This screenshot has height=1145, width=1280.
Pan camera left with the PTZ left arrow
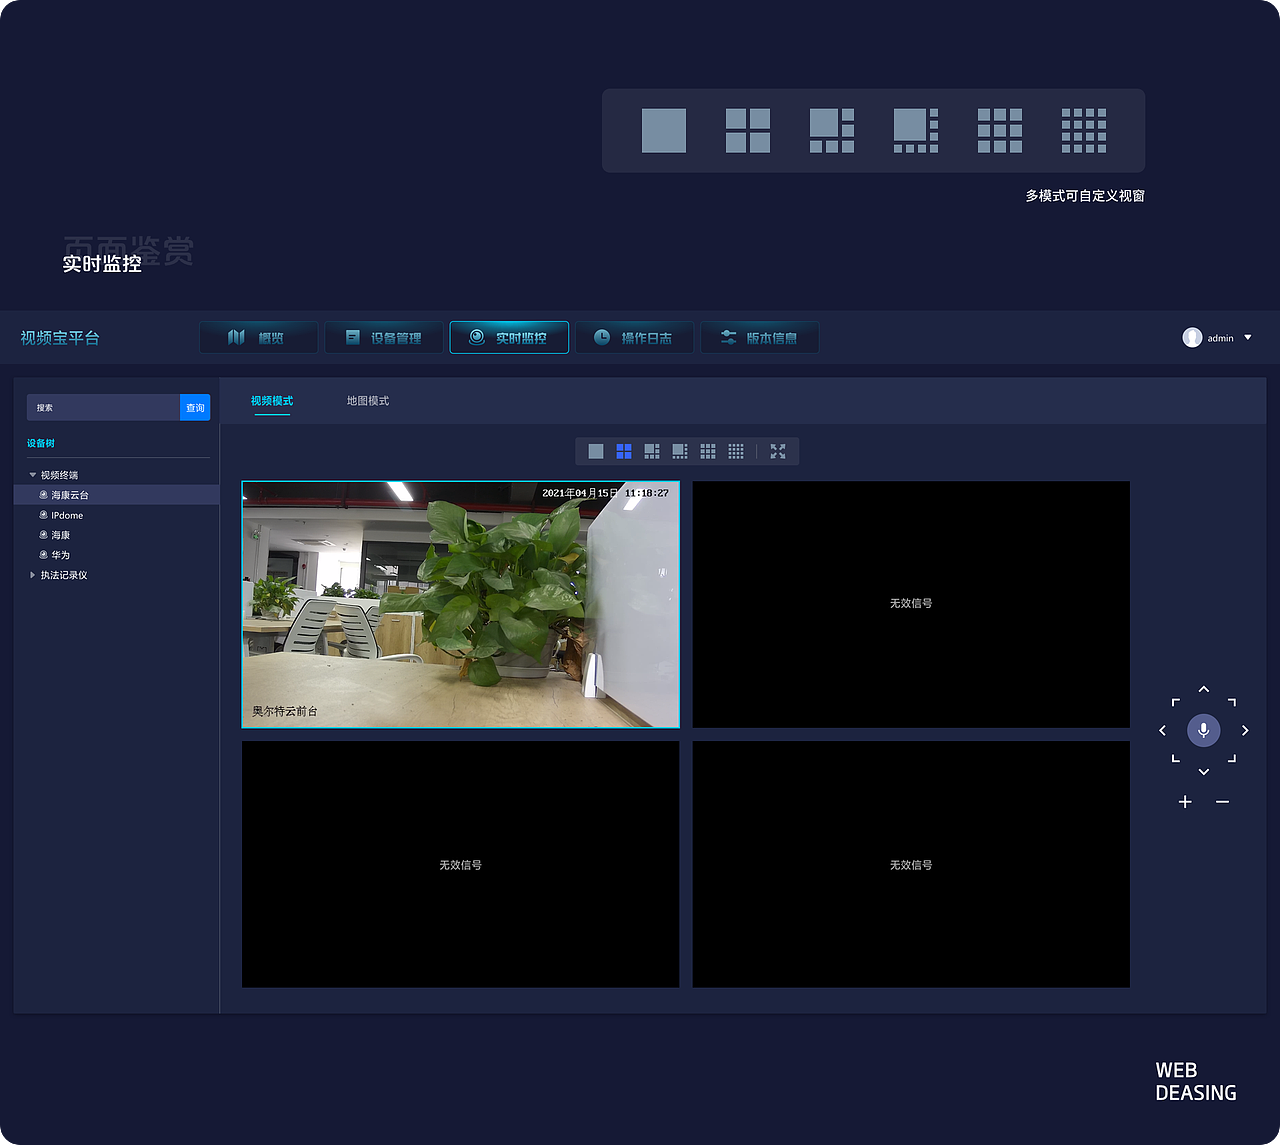(x=1162, y=731)
